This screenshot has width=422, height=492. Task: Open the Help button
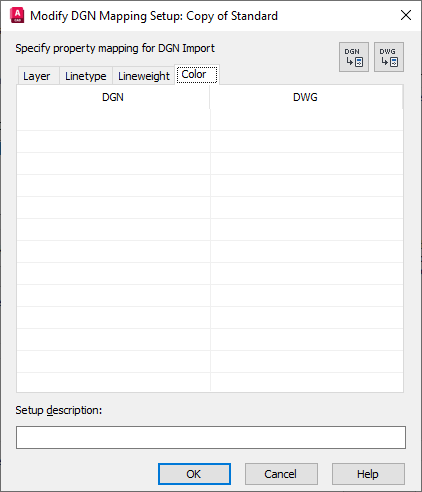point(368,474)
